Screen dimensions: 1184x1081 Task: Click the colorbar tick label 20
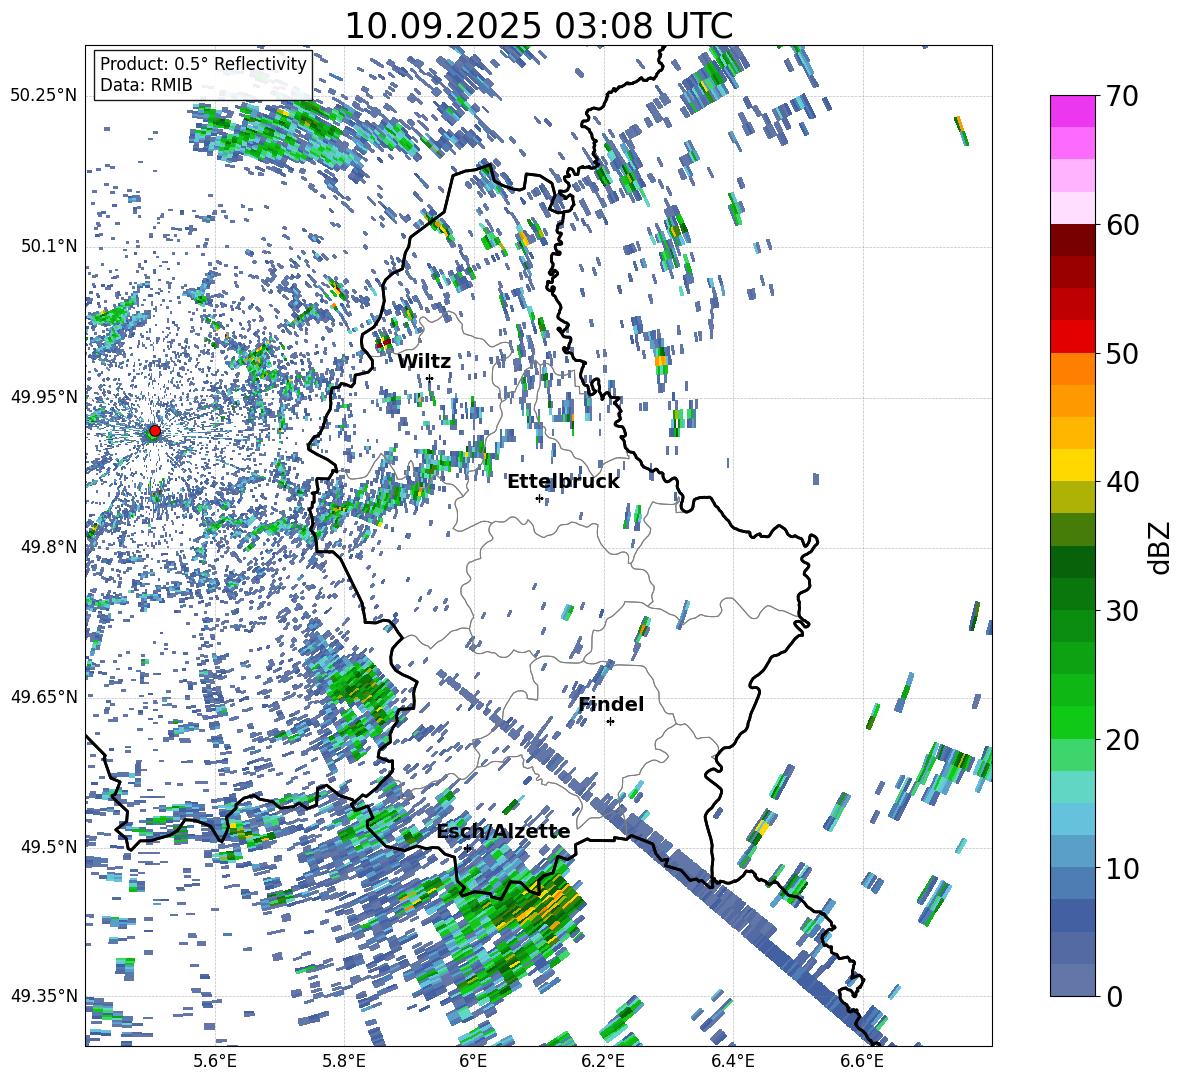[x=1121, y=740]
